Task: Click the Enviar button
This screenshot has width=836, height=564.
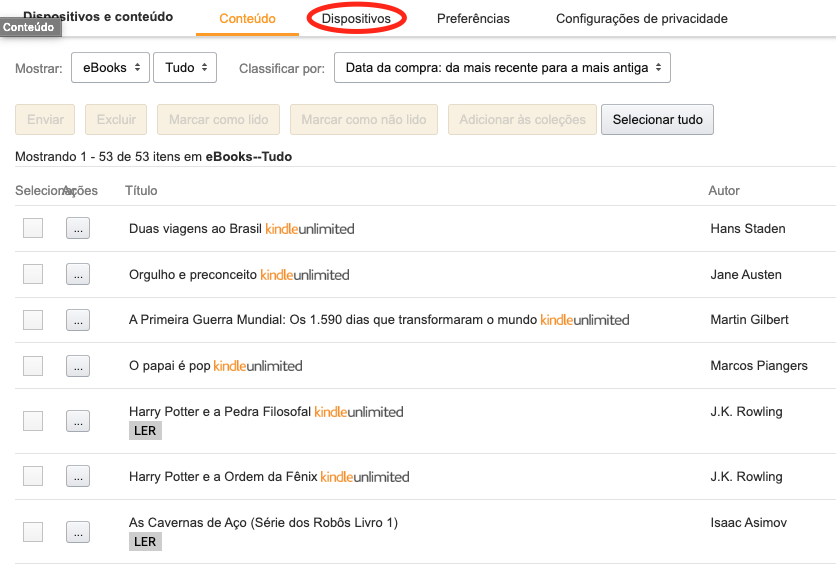Action: tap(45, 119)
